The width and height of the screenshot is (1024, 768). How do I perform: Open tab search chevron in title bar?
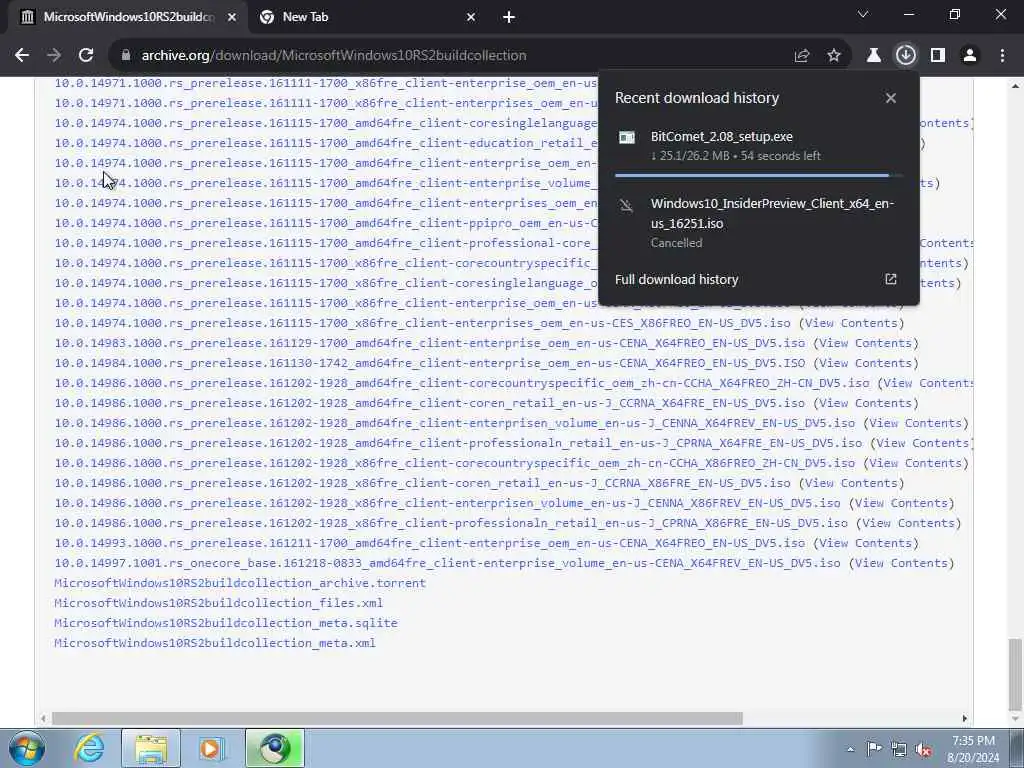tap(863, 14)
